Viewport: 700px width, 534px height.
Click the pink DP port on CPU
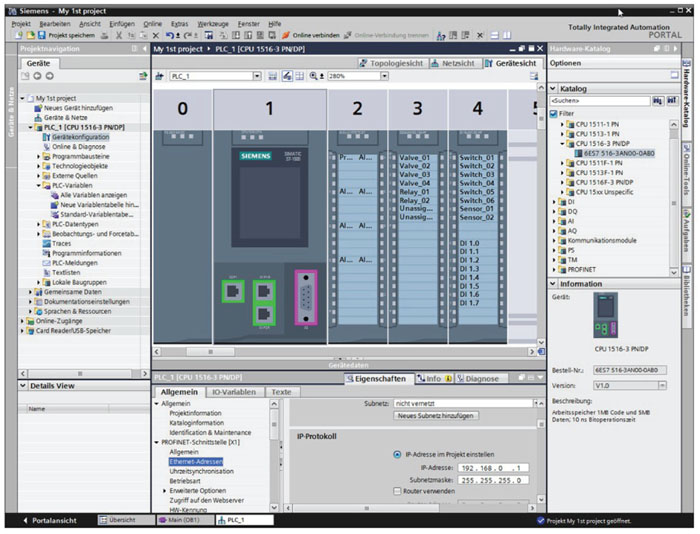tap(304, 295)
